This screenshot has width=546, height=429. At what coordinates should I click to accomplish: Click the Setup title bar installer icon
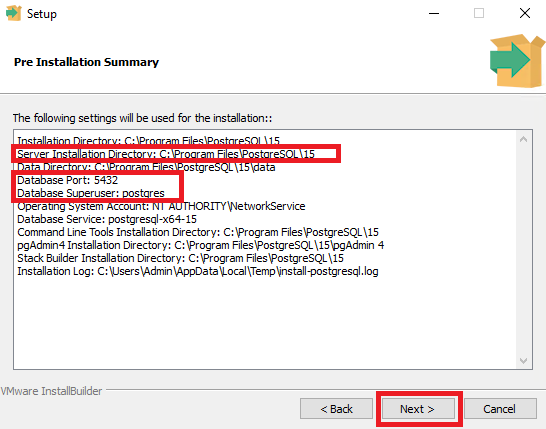14,13
